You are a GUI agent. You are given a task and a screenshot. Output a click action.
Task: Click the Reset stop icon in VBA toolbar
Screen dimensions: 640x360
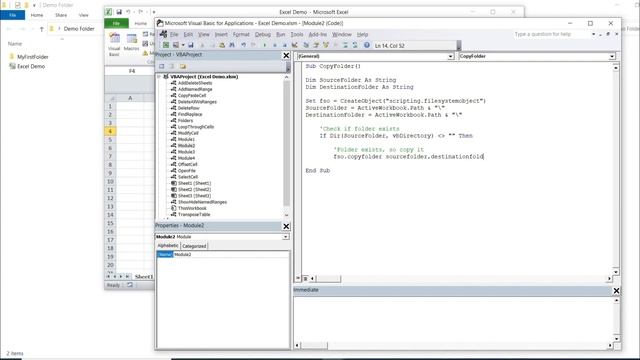284,45
